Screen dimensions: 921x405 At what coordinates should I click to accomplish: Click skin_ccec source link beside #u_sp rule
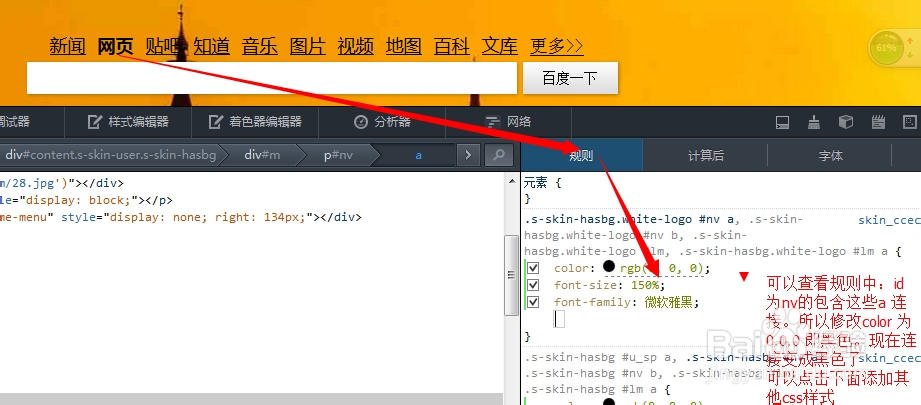889,358
